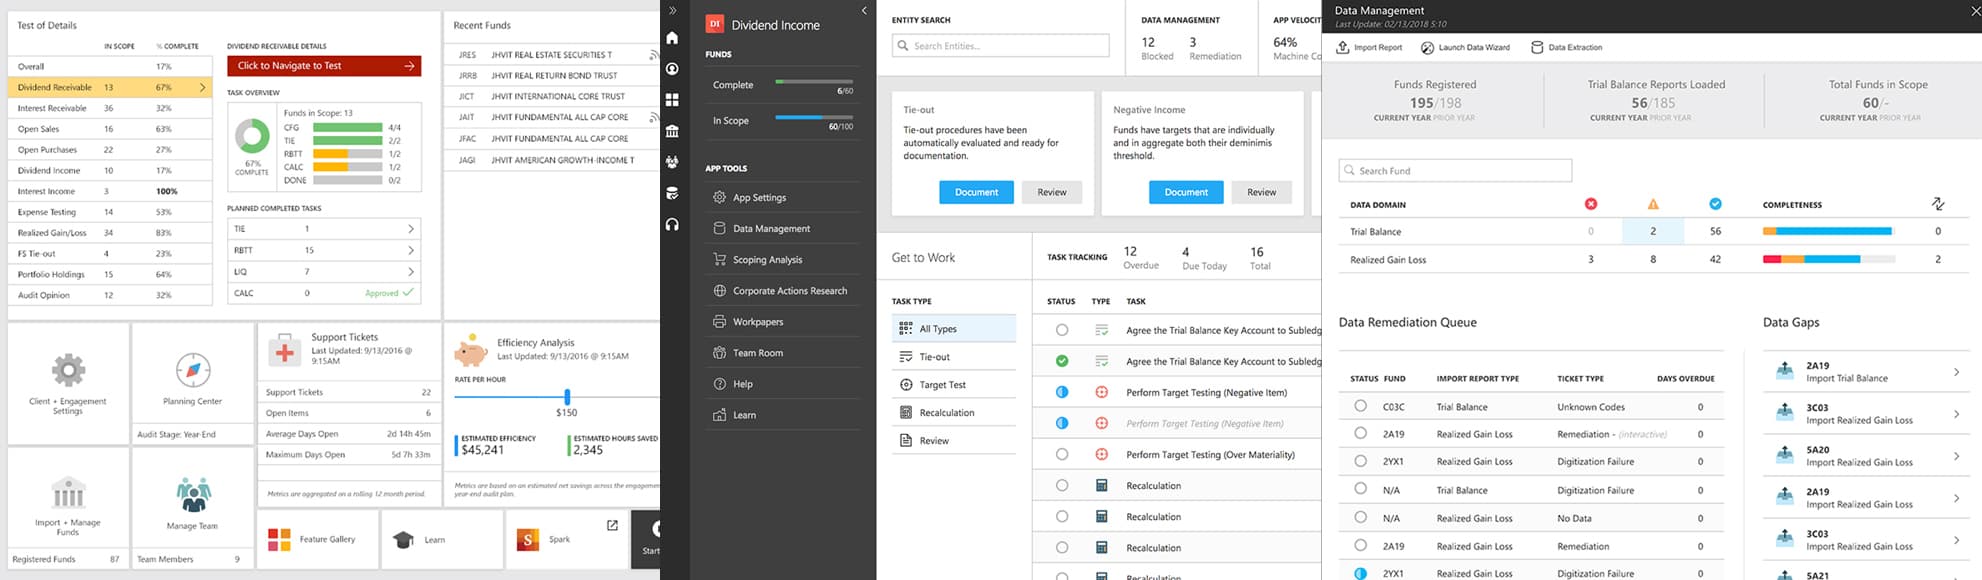1982x580 pixels.
Task: Launch Data Wizard from the toolbar
Action: (1465, 47)
